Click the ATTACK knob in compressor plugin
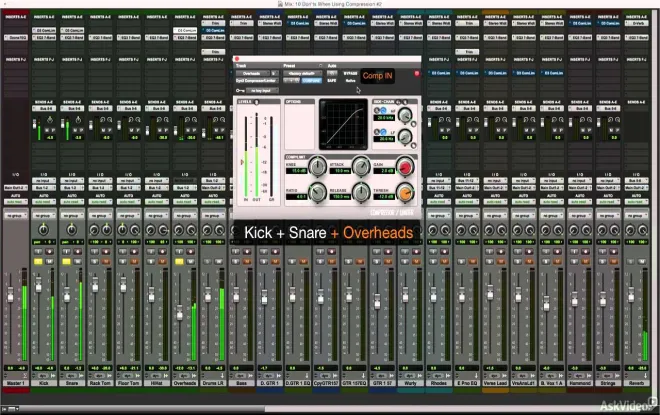The width and height of the screenshot is (660, 415). pos(361,167)
